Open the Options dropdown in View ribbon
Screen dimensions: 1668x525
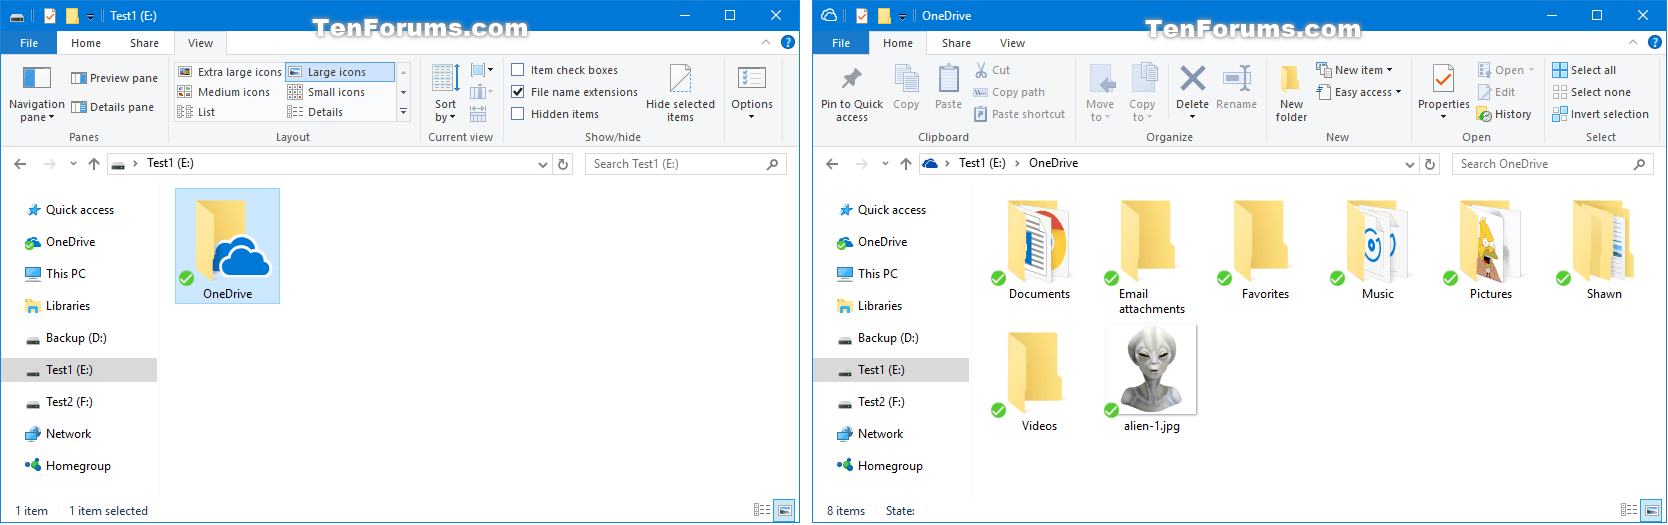752,94
